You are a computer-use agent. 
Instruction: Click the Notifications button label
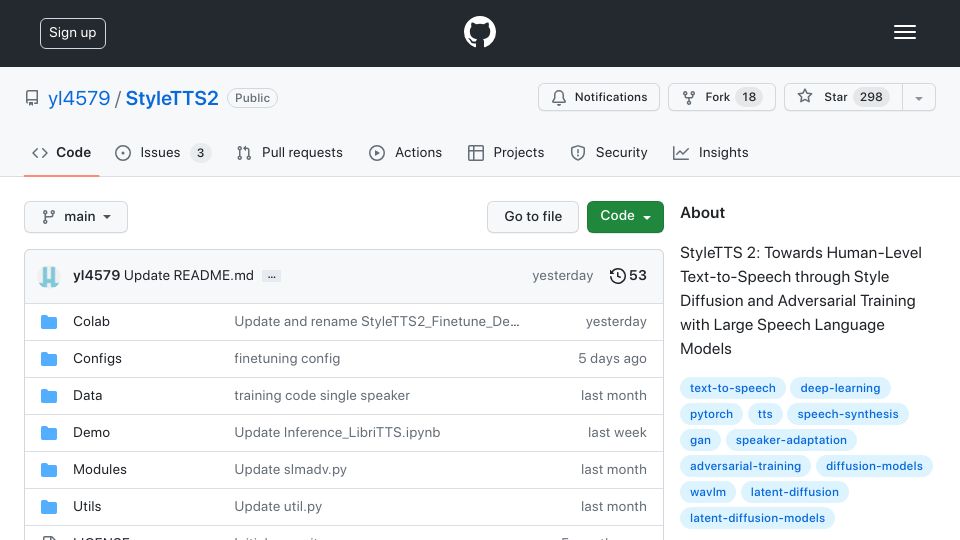pyautogui.click(x=610, y=97)
